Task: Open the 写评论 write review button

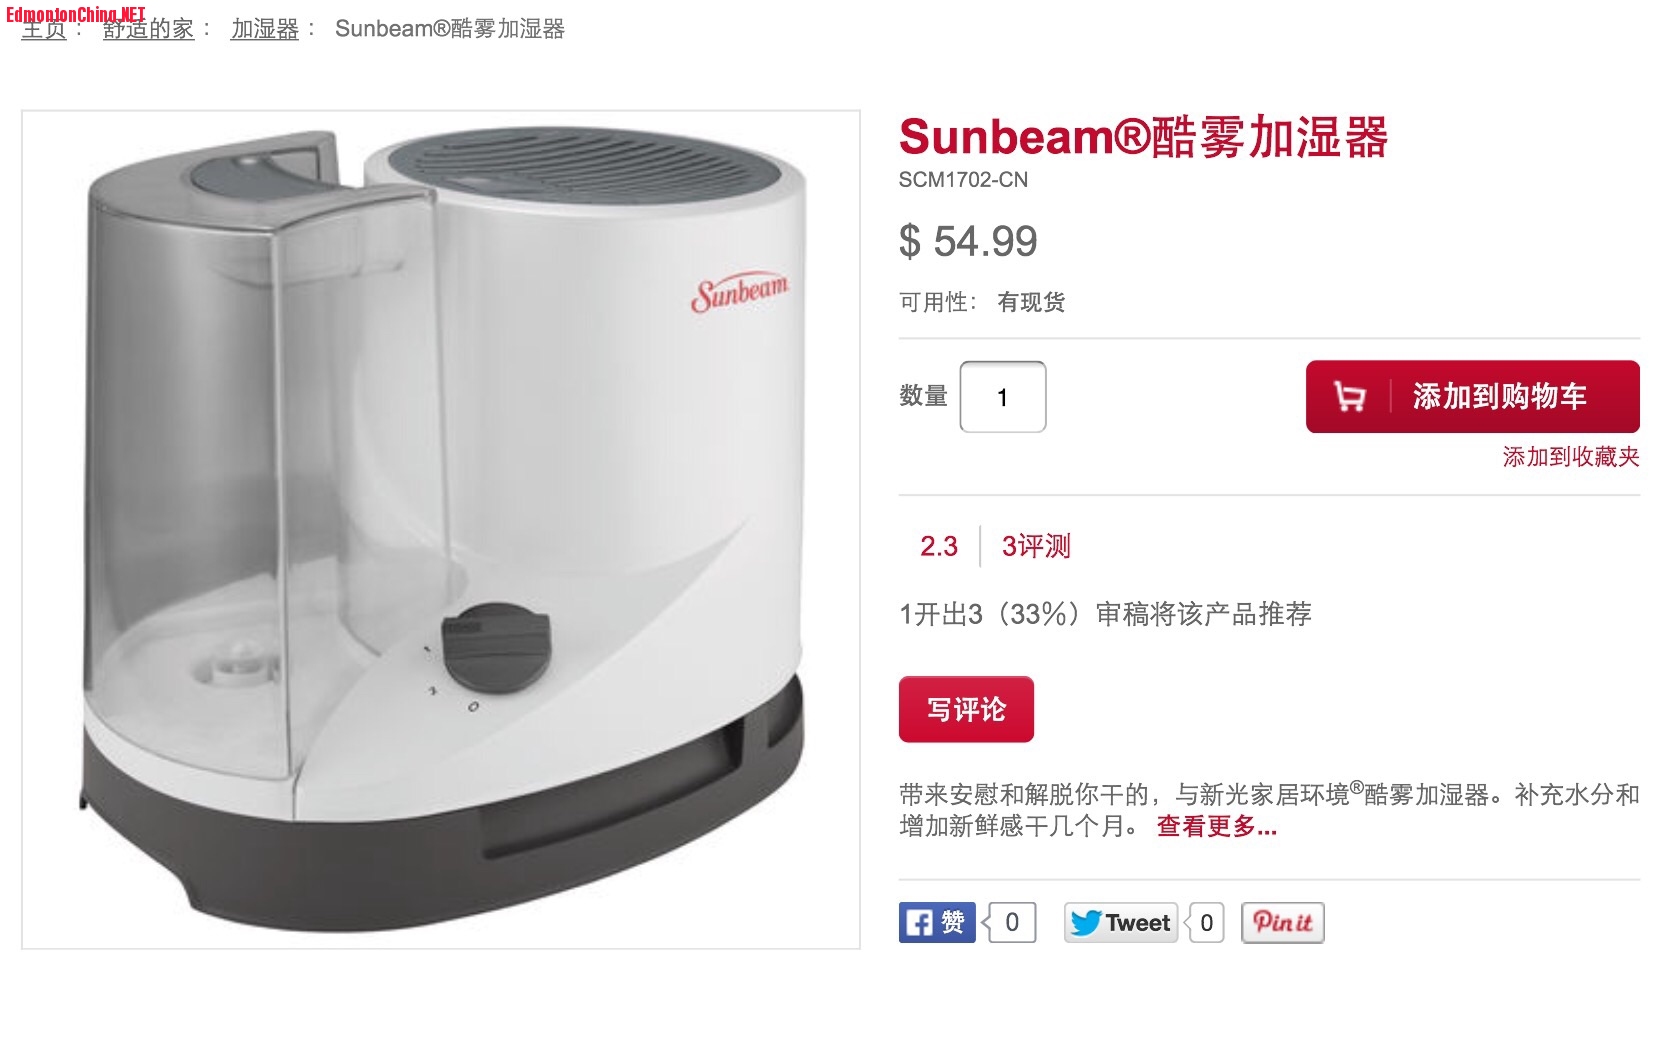Action: pos(966,710)
